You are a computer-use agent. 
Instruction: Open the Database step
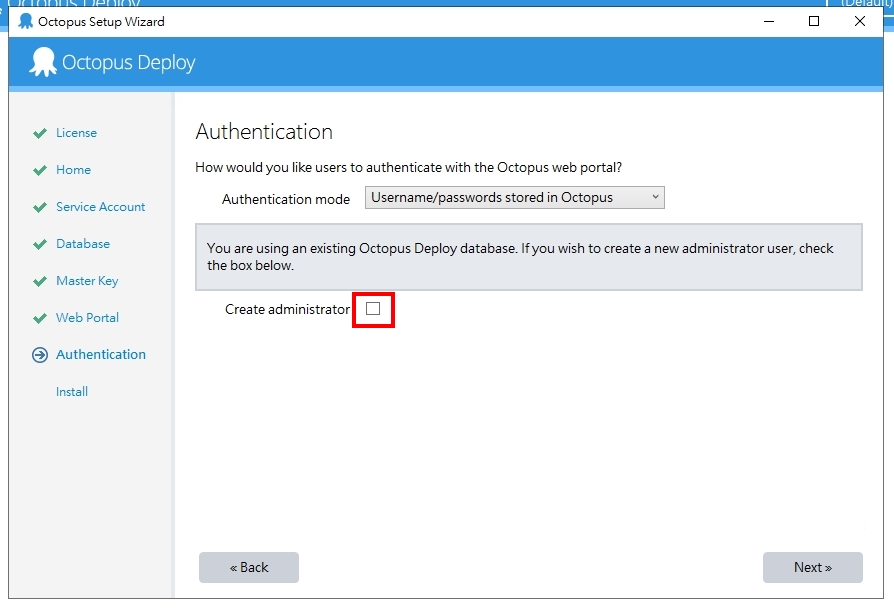click(83, 244)
